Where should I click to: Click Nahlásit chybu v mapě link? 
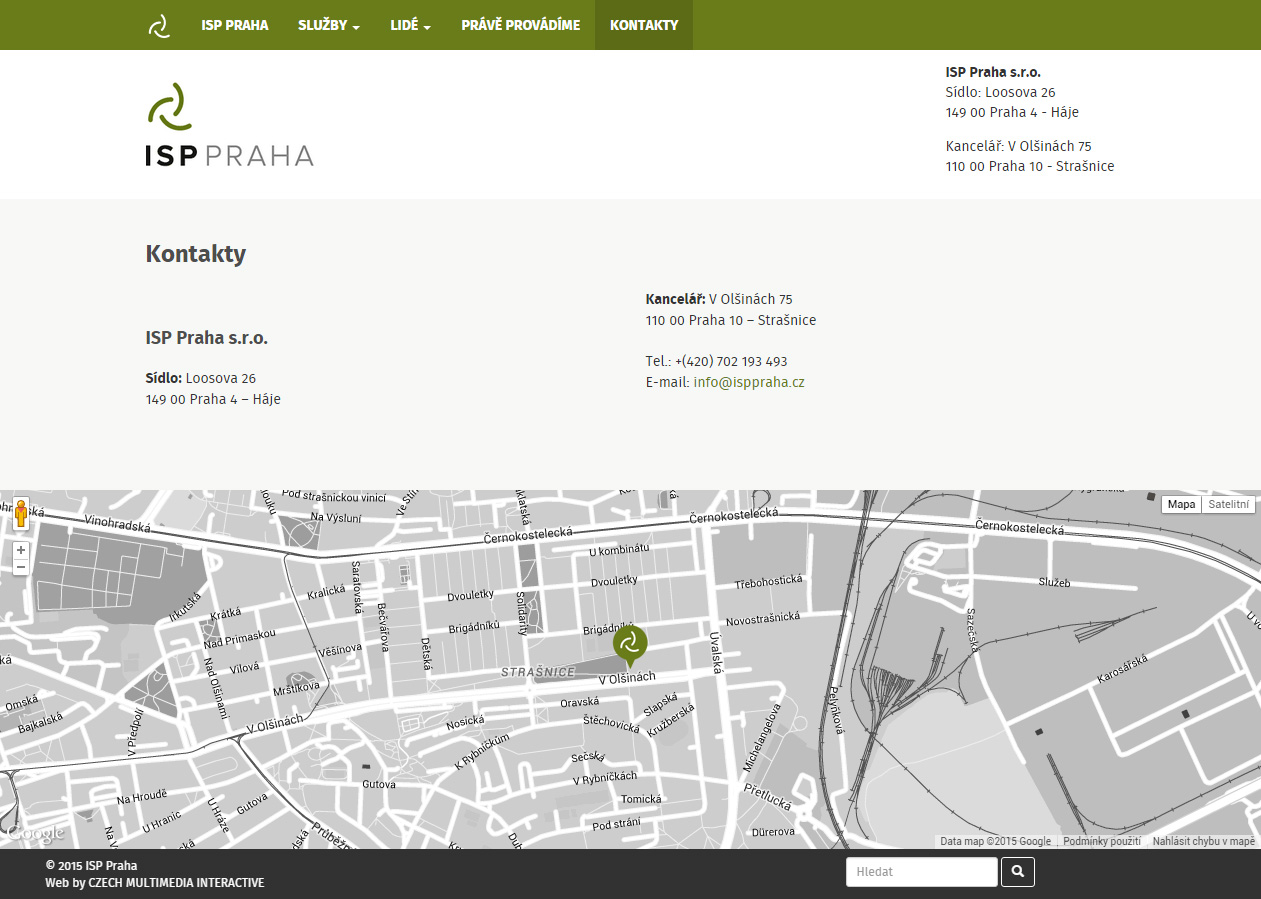[x=1203, y=842]
